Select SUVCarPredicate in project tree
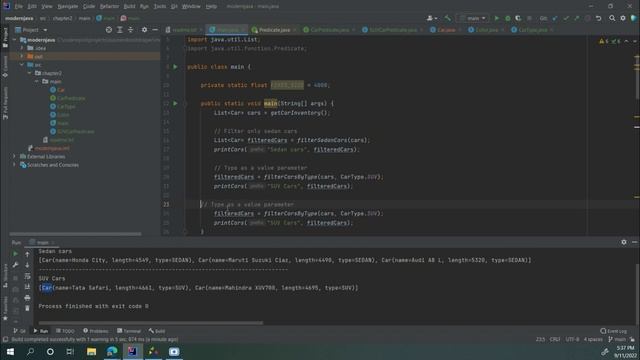Image resolution: width=640 pixels, height=360 pixels. tap(72, 131)
